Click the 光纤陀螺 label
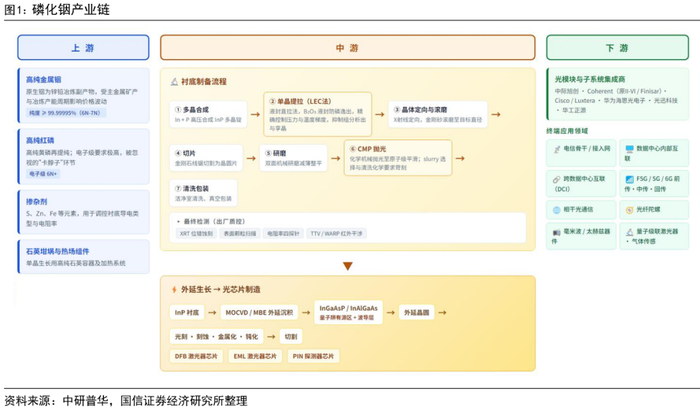700x410 pixels. point(648,209)
